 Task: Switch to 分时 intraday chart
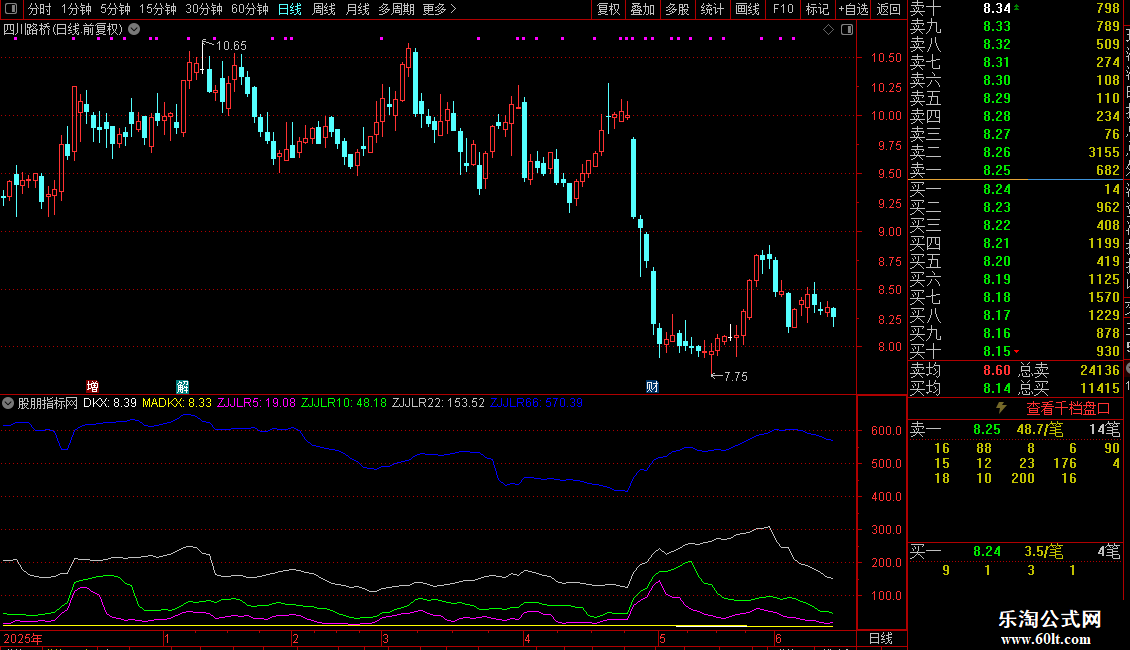(x=40, y=9)
